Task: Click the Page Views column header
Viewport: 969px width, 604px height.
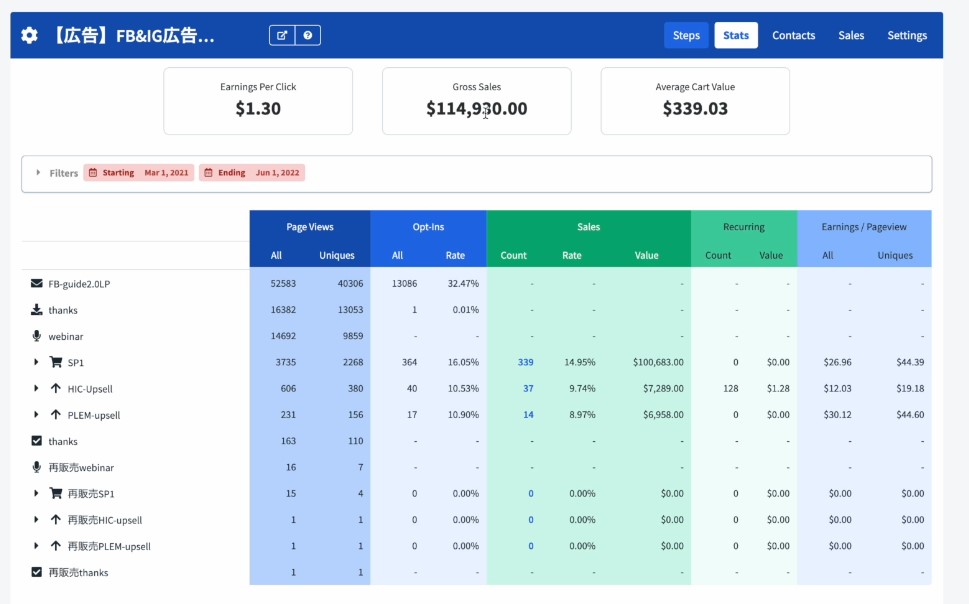Action: (310, 227)
